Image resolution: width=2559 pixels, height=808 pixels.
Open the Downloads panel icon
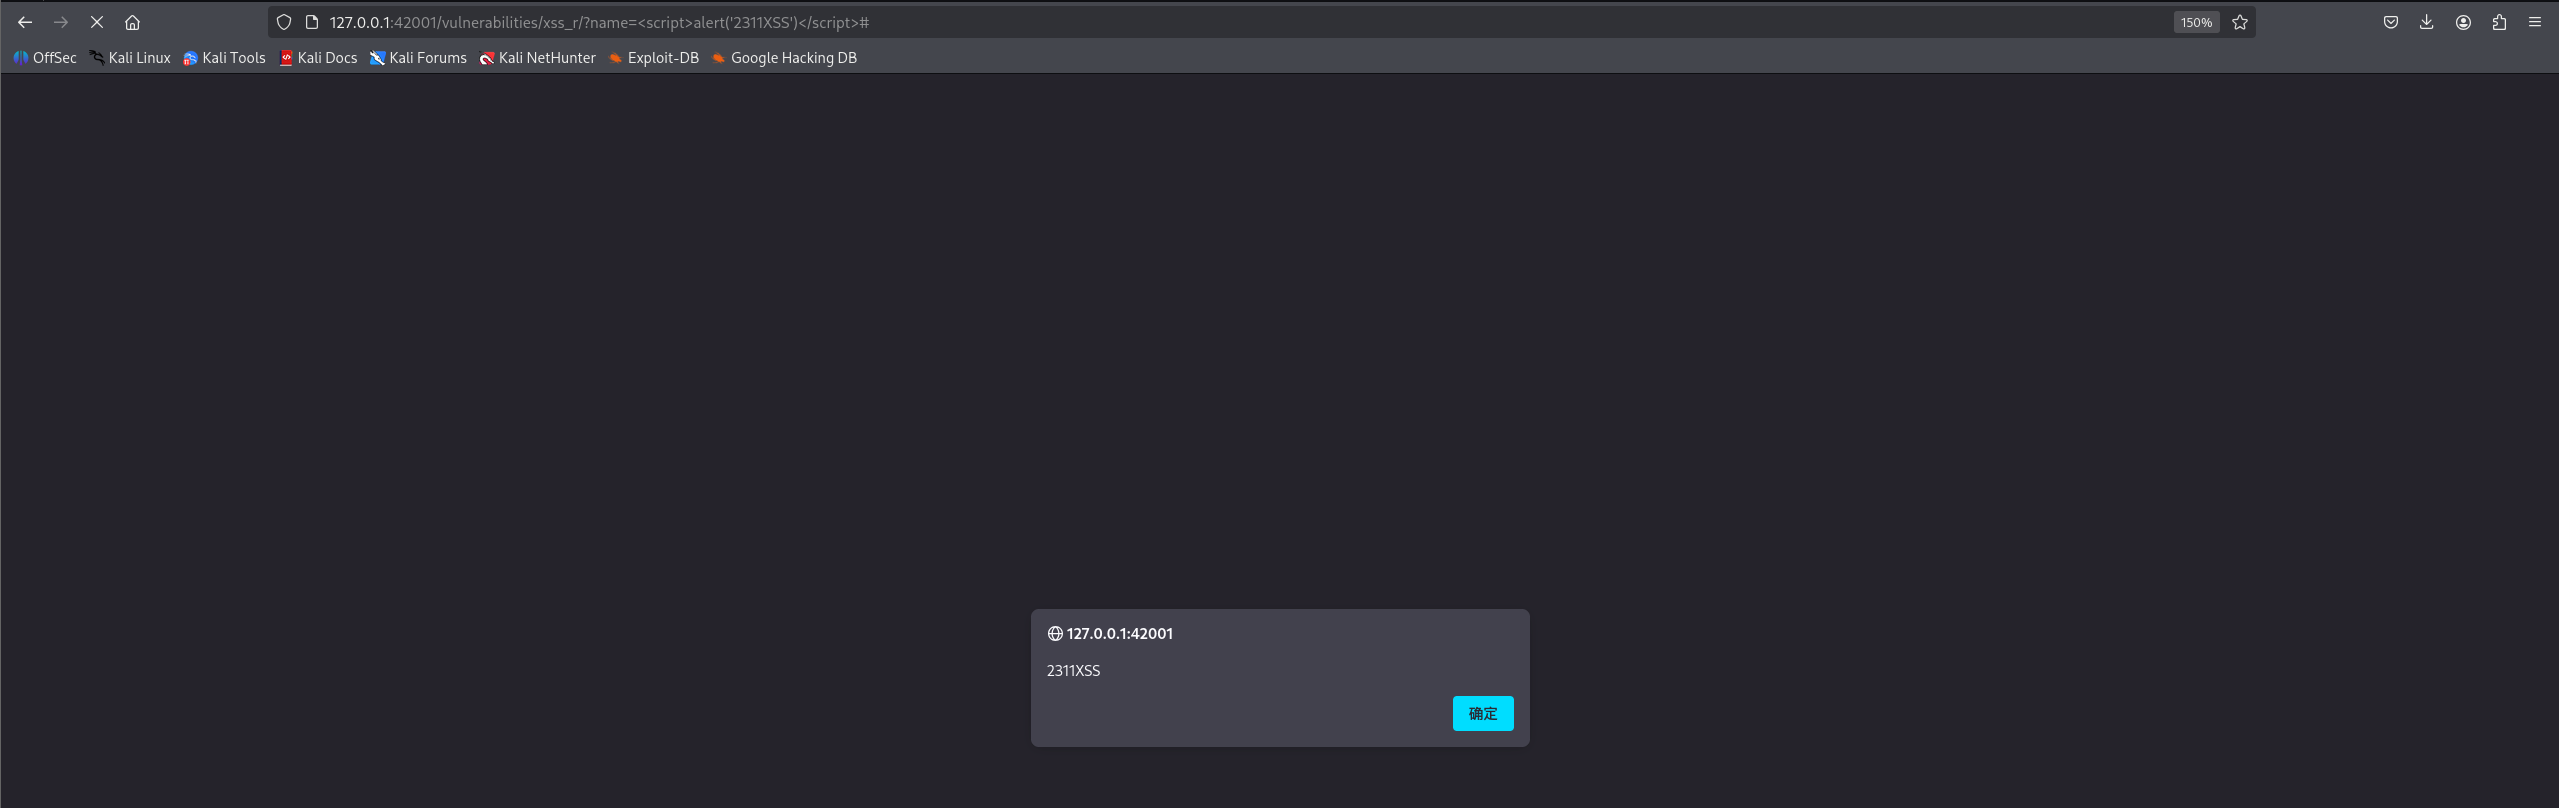pos(2427,22)
